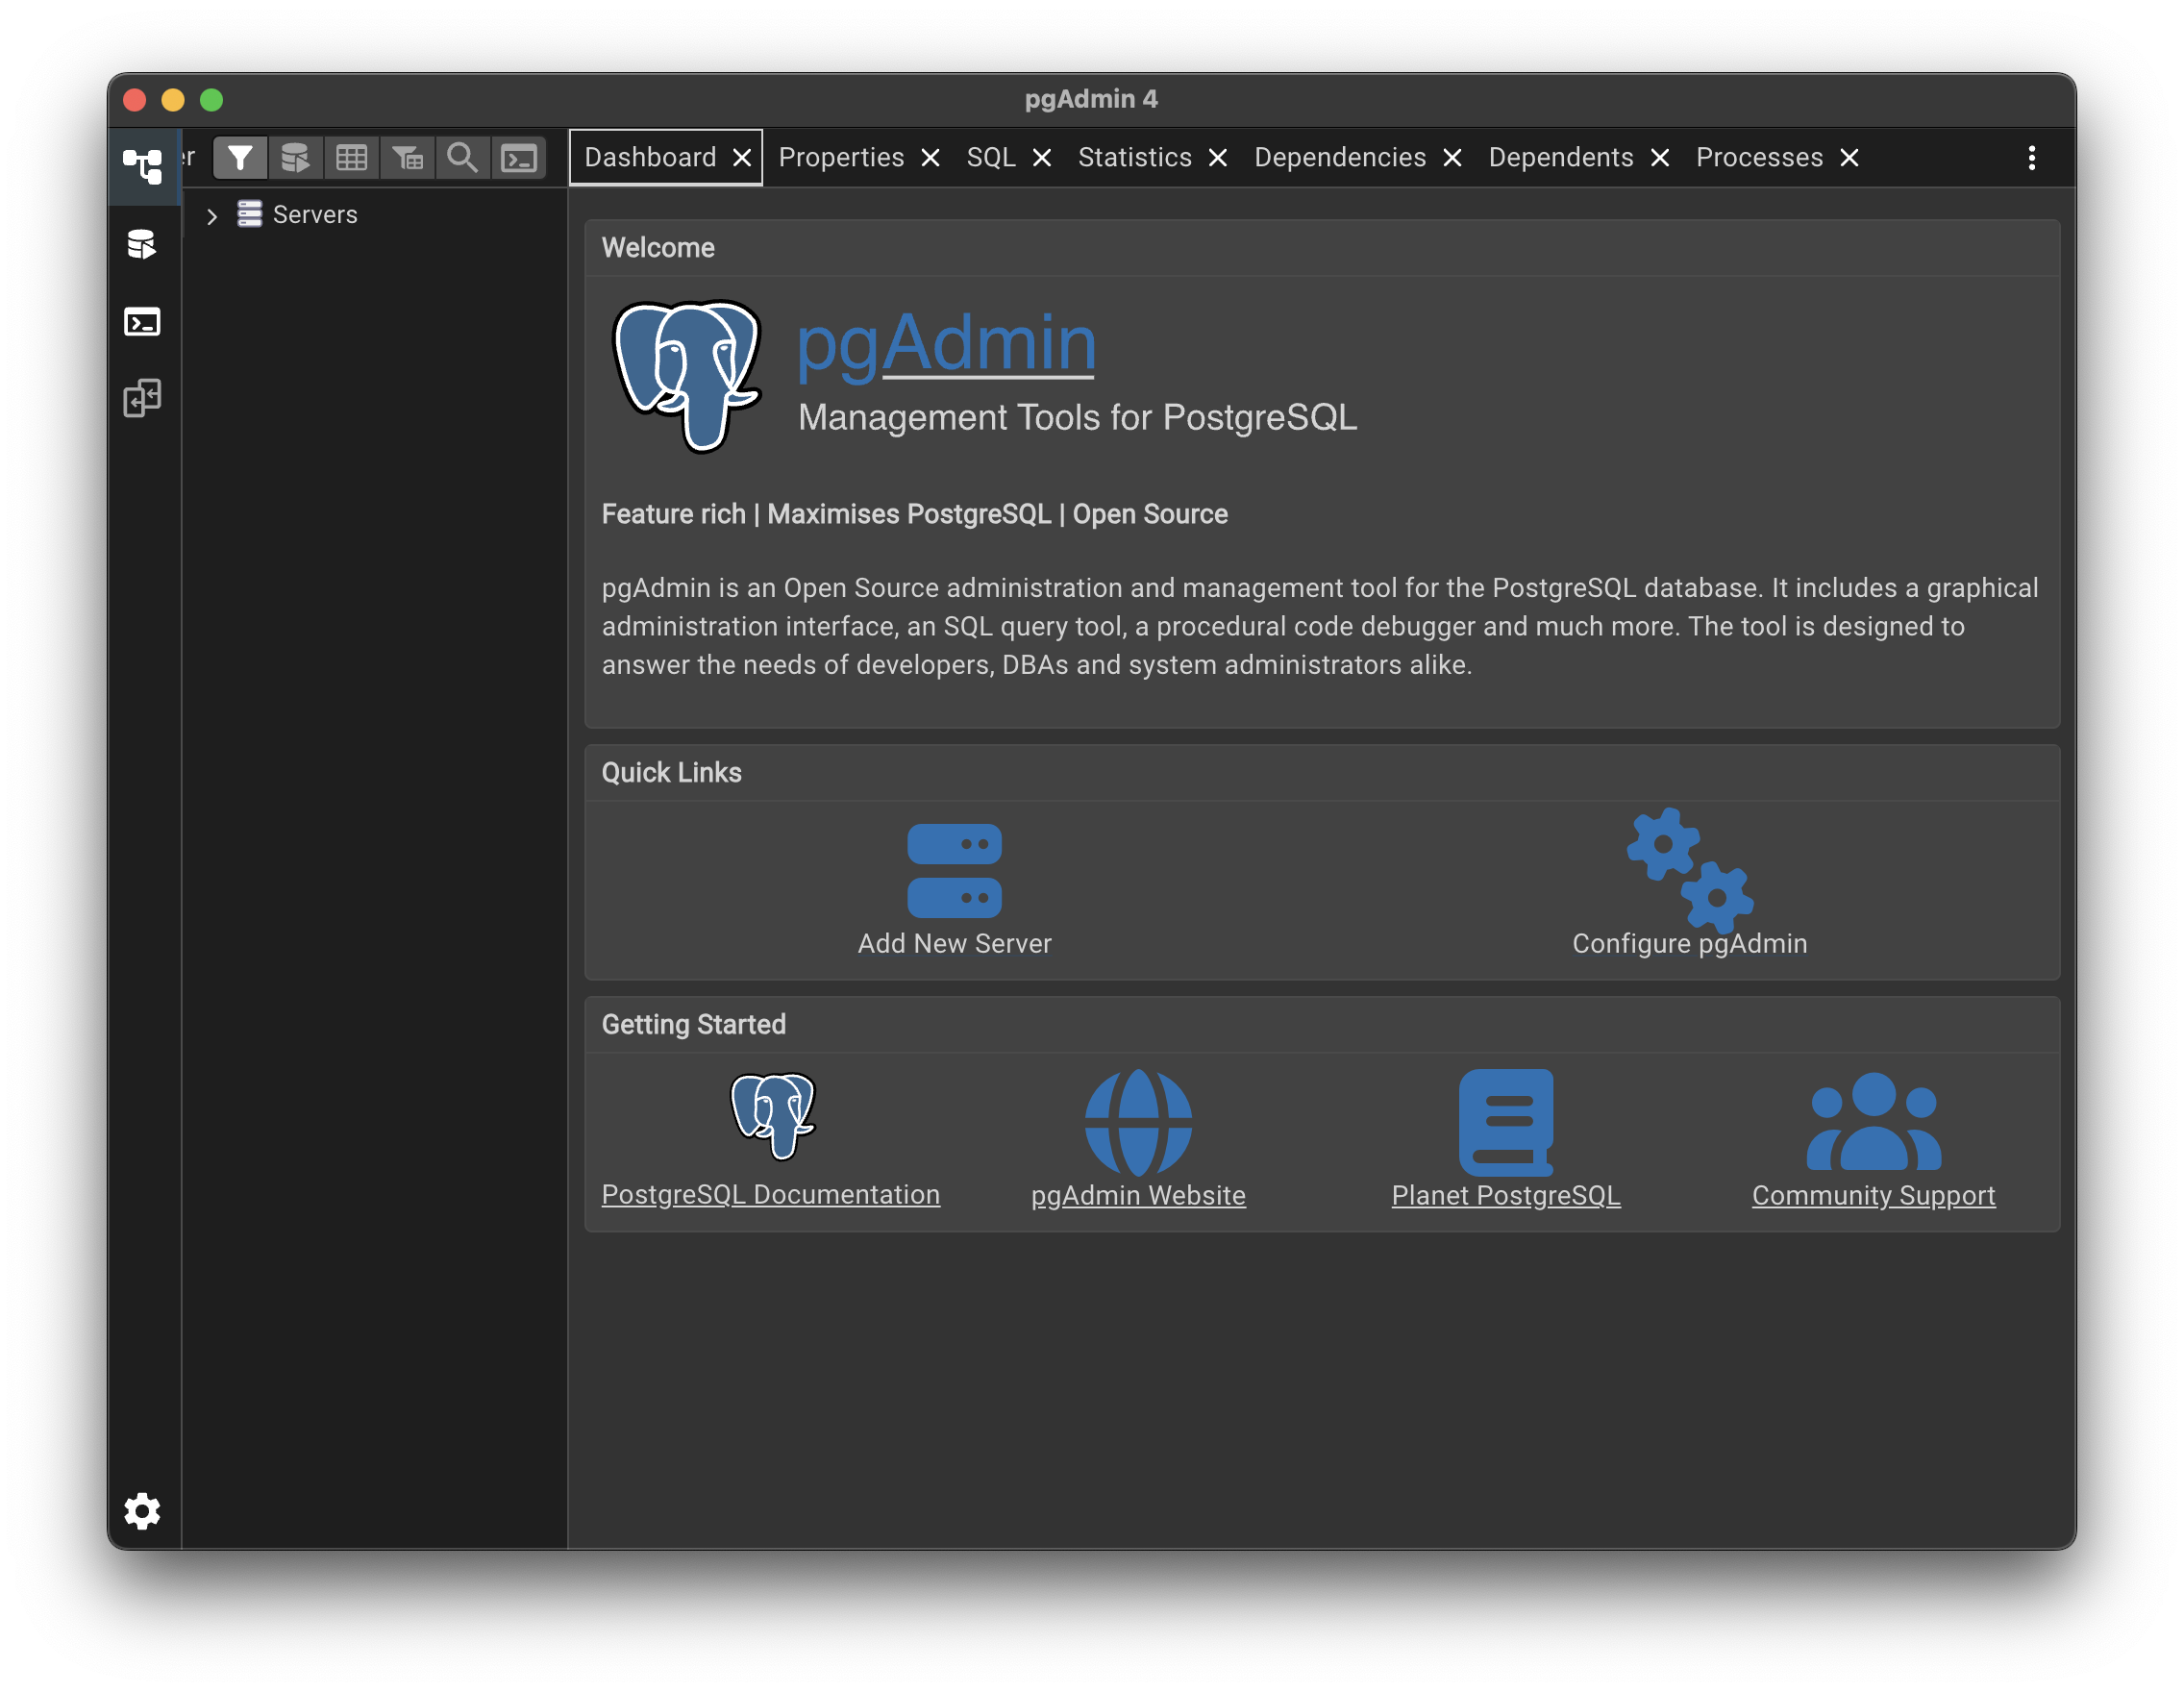Viewport: 2184px width, 1692px height.
Task: Expand the Servers tree node
Action: click(x=212, y=216)
